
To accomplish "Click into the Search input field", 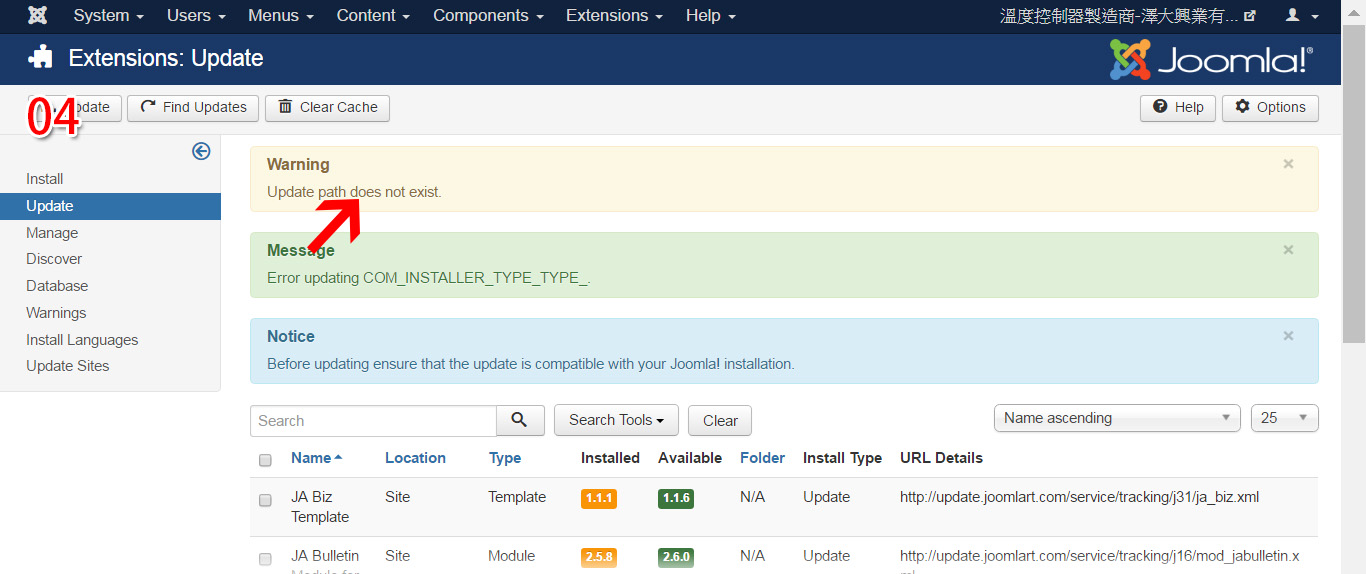I will click(x=373, y=421).
